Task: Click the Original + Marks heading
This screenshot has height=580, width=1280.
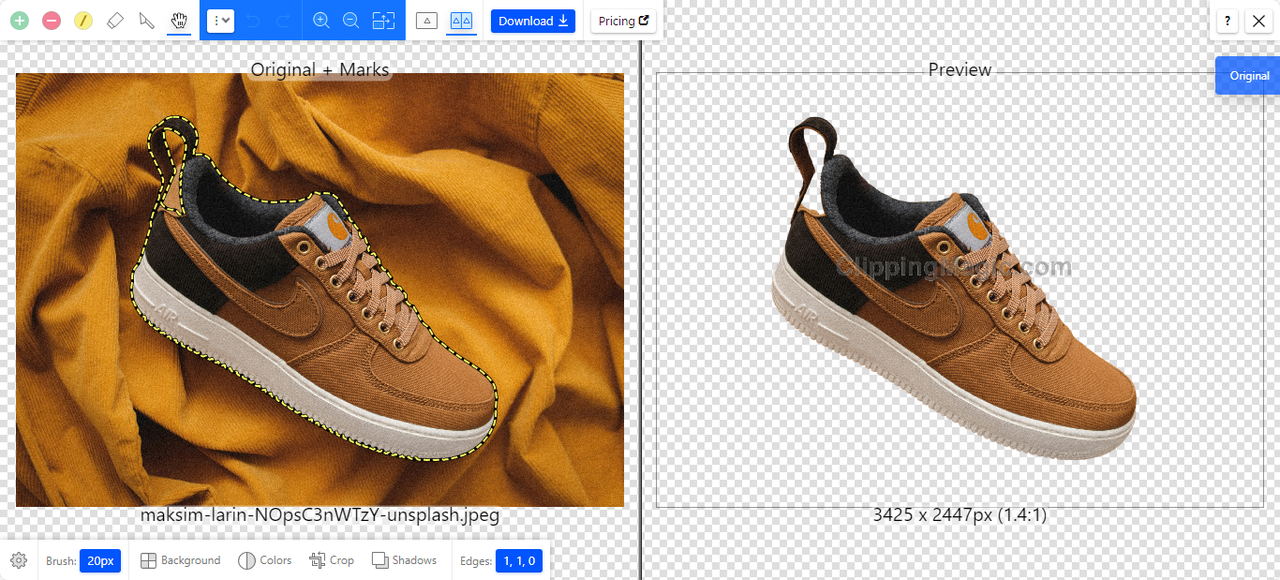Action: click(x=320, y=70)
